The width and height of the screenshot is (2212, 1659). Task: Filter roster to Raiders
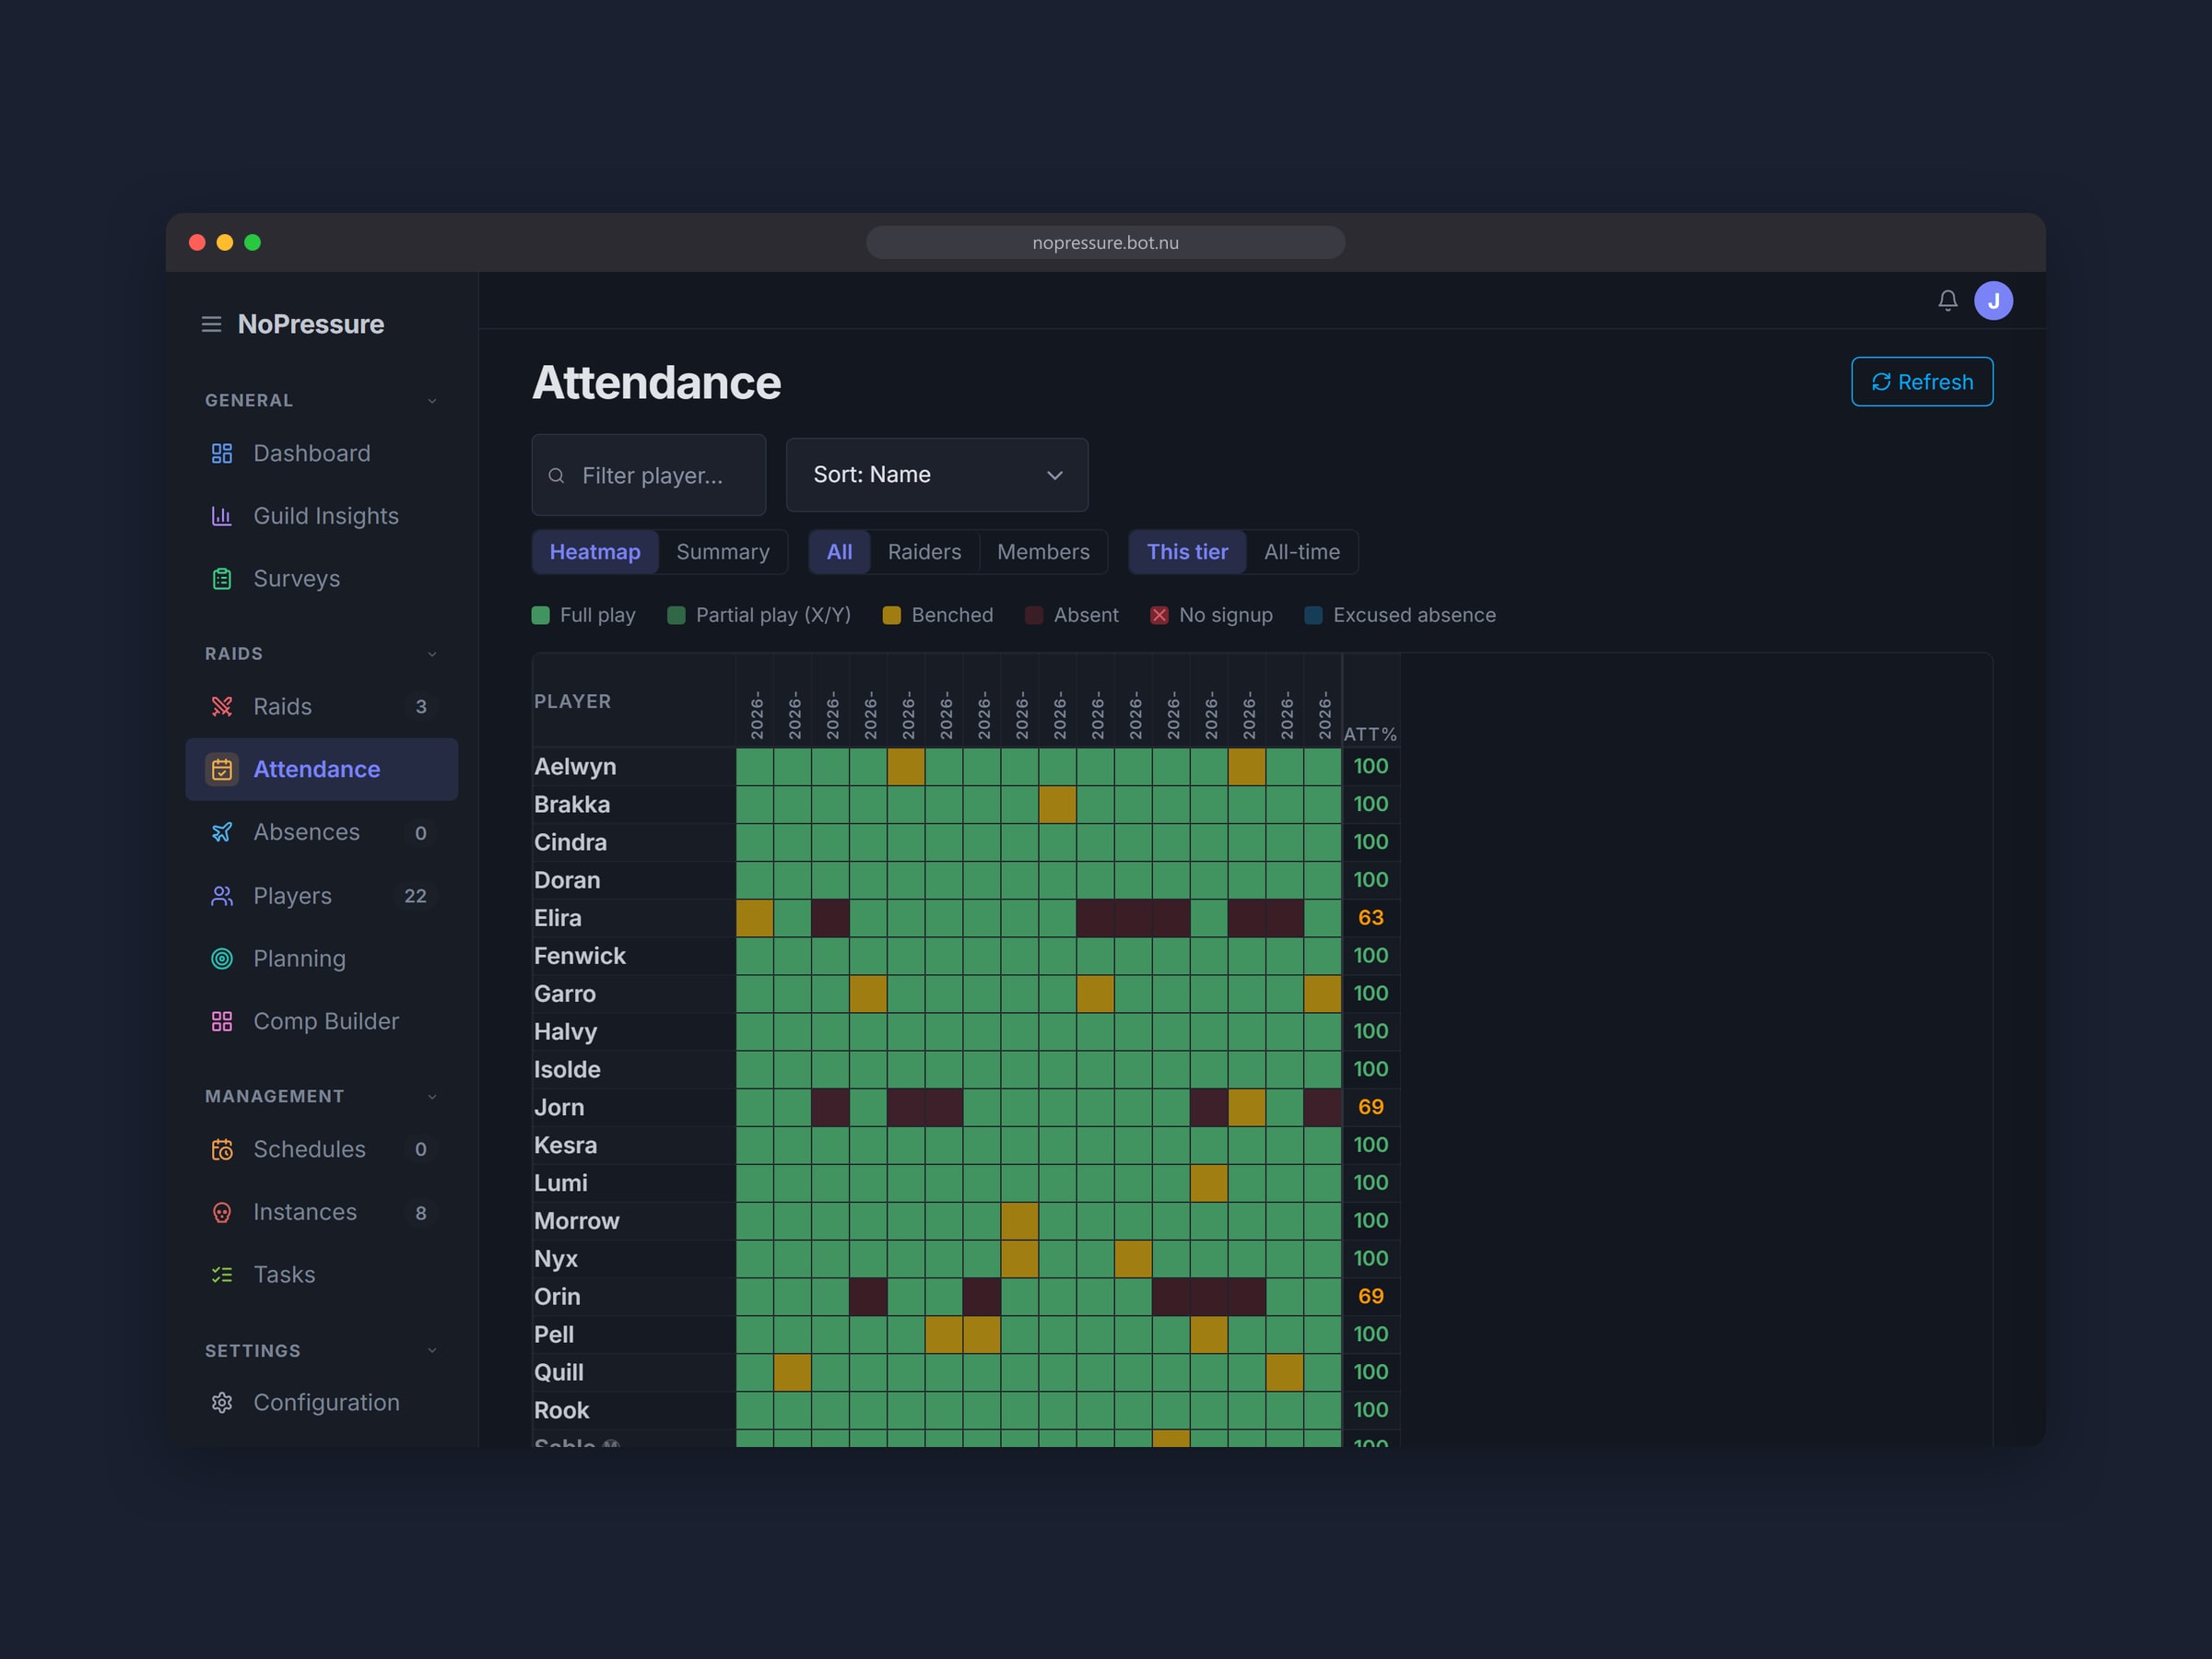pos(924,552)
